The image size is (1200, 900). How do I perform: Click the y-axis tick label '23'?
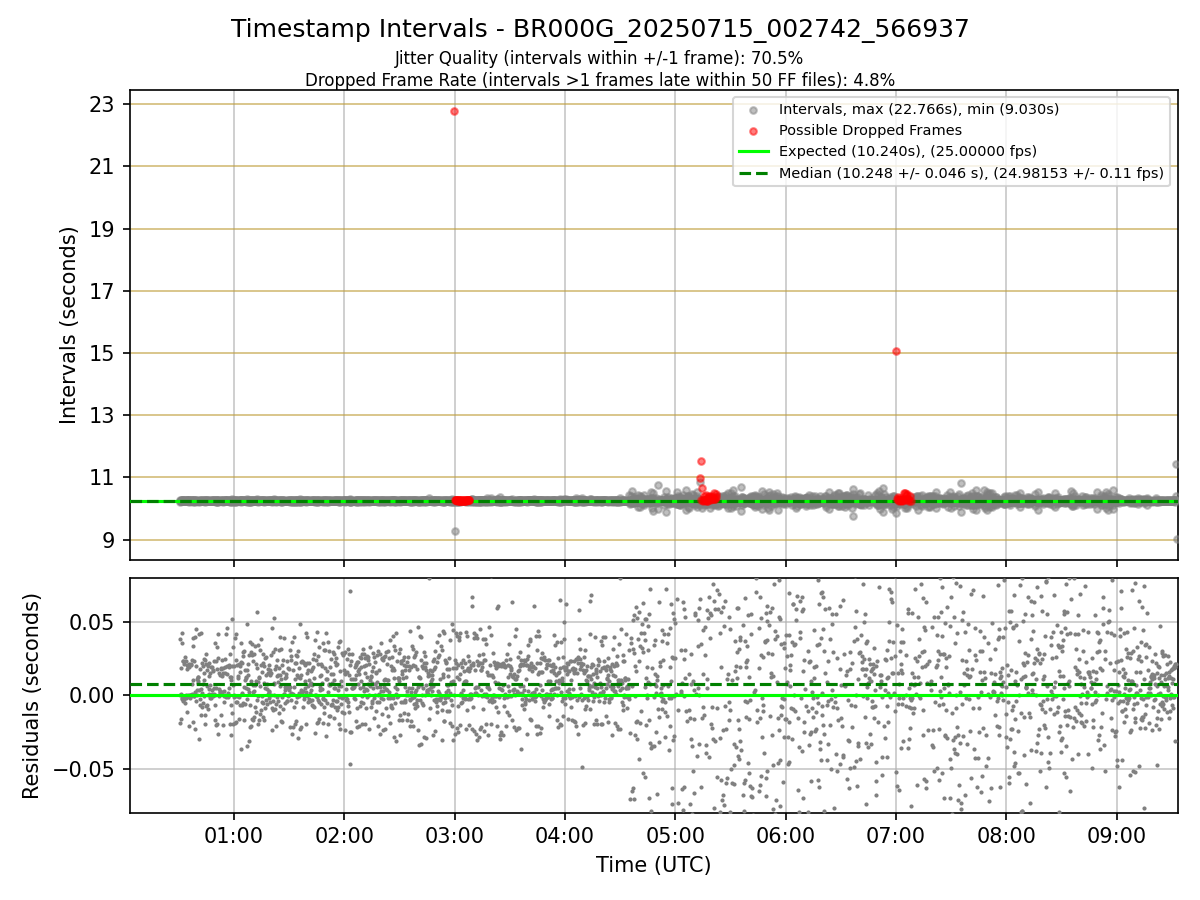click(x=103, y=104)
